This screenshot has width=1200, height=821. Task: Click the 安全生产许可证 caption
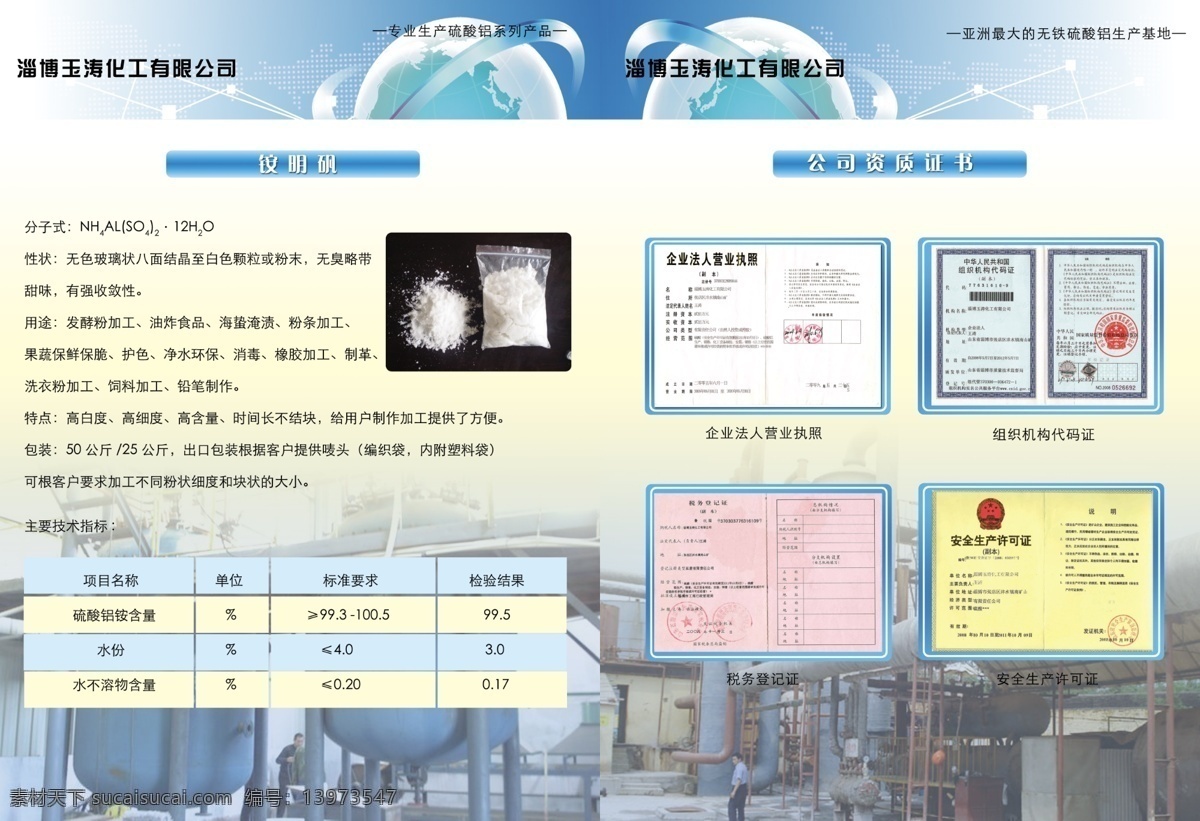click(1047, 679)
